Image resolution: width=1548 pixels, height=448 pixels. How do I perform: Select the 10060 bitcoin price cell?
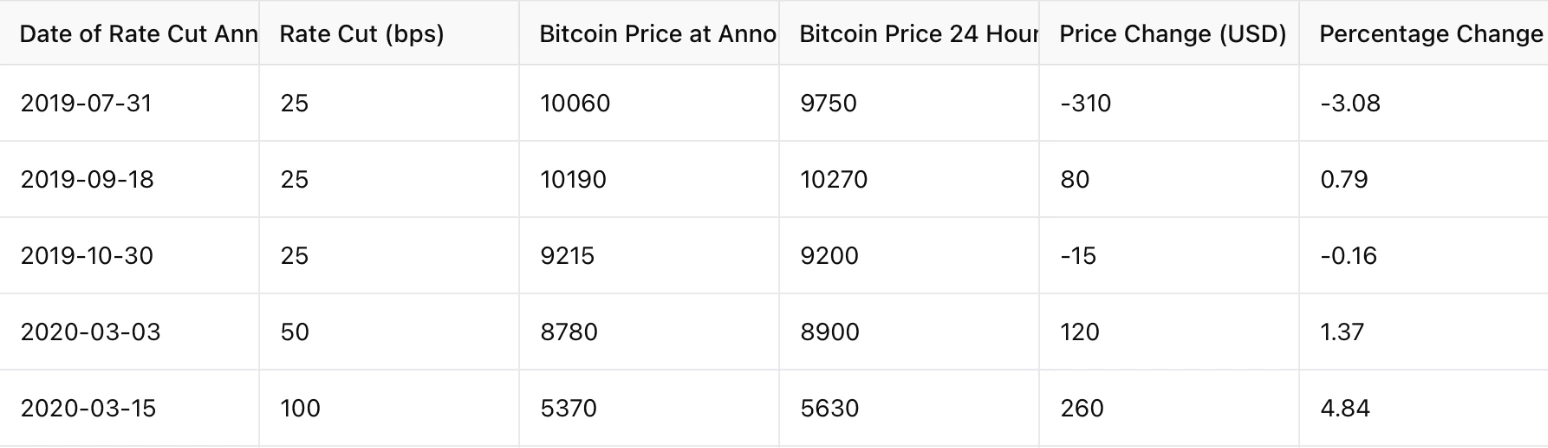[x=649, y=103]
